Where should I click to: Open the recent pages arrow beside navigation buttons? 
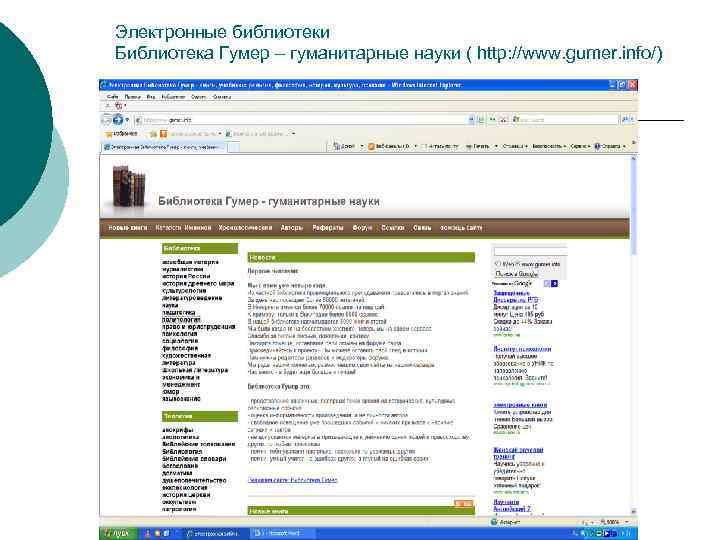(x=127, y=120)
